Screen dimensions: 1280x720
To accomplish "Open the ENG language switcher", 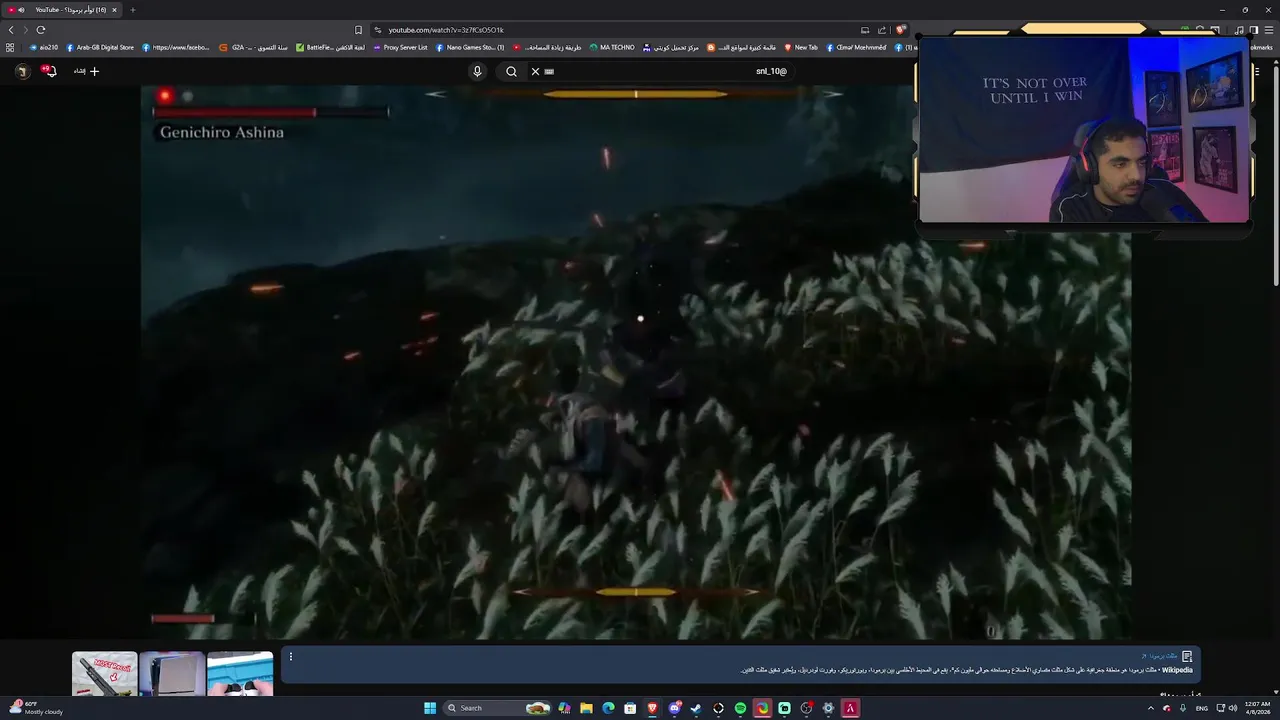I will 1202,708.
